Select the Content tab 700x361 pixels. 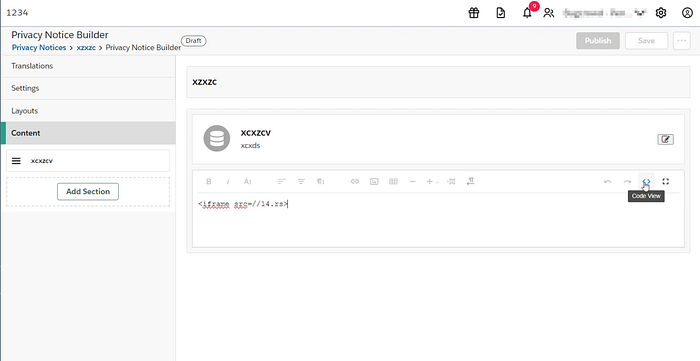pyautogui.click(x=88, y=133)
